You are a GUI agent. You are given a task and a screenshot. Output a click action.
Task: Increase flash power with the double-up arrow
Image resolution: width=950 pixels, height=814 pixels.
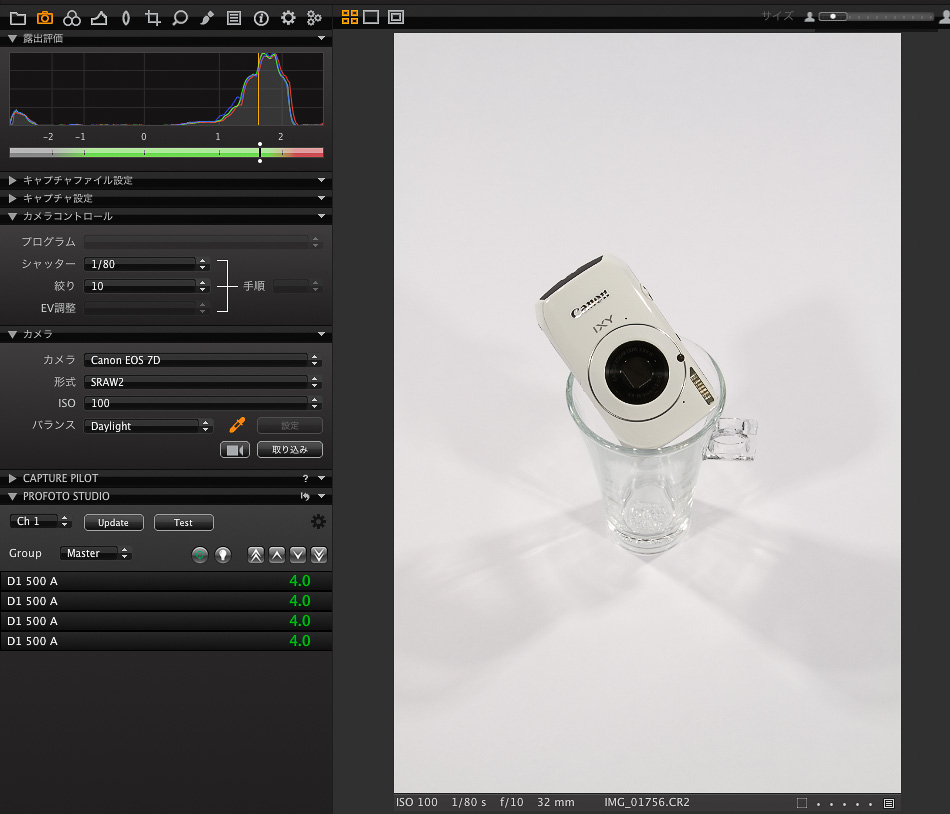[x=256, y=554]
